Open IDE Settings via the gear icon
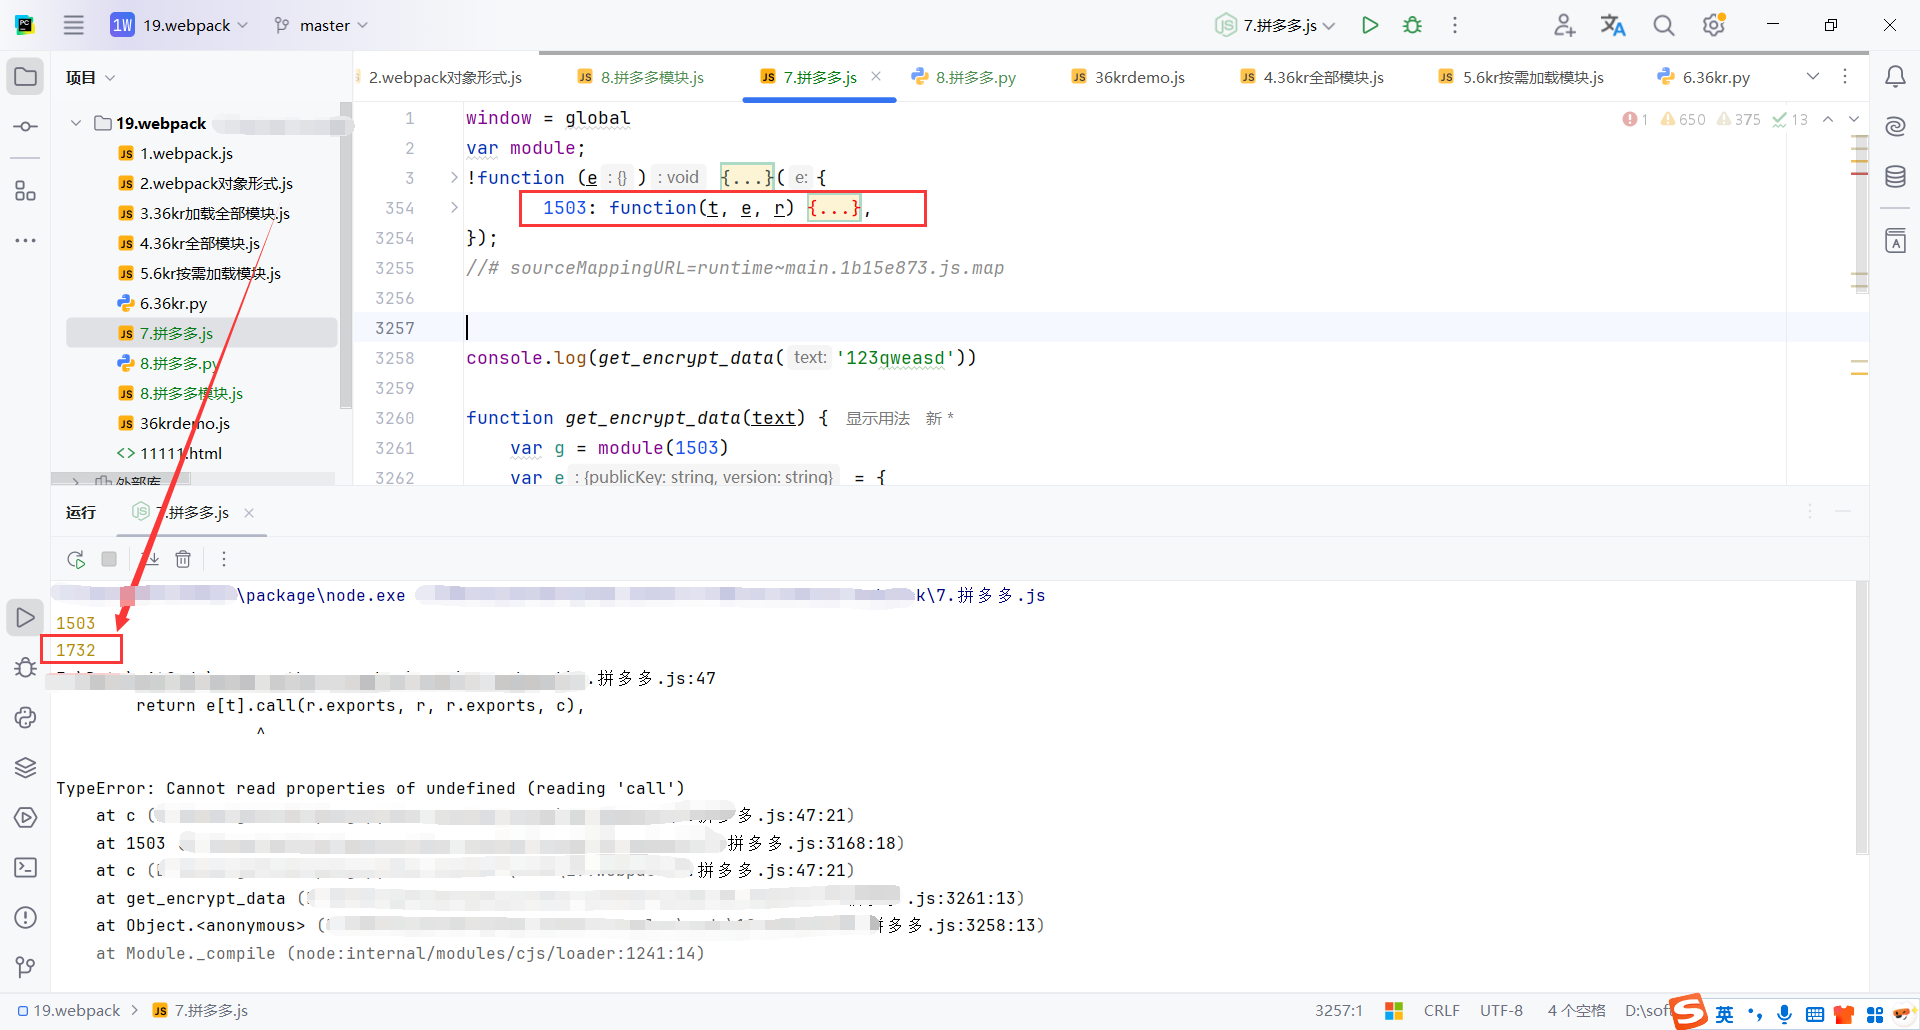 pyautogui.click(x=1713, y=24)
